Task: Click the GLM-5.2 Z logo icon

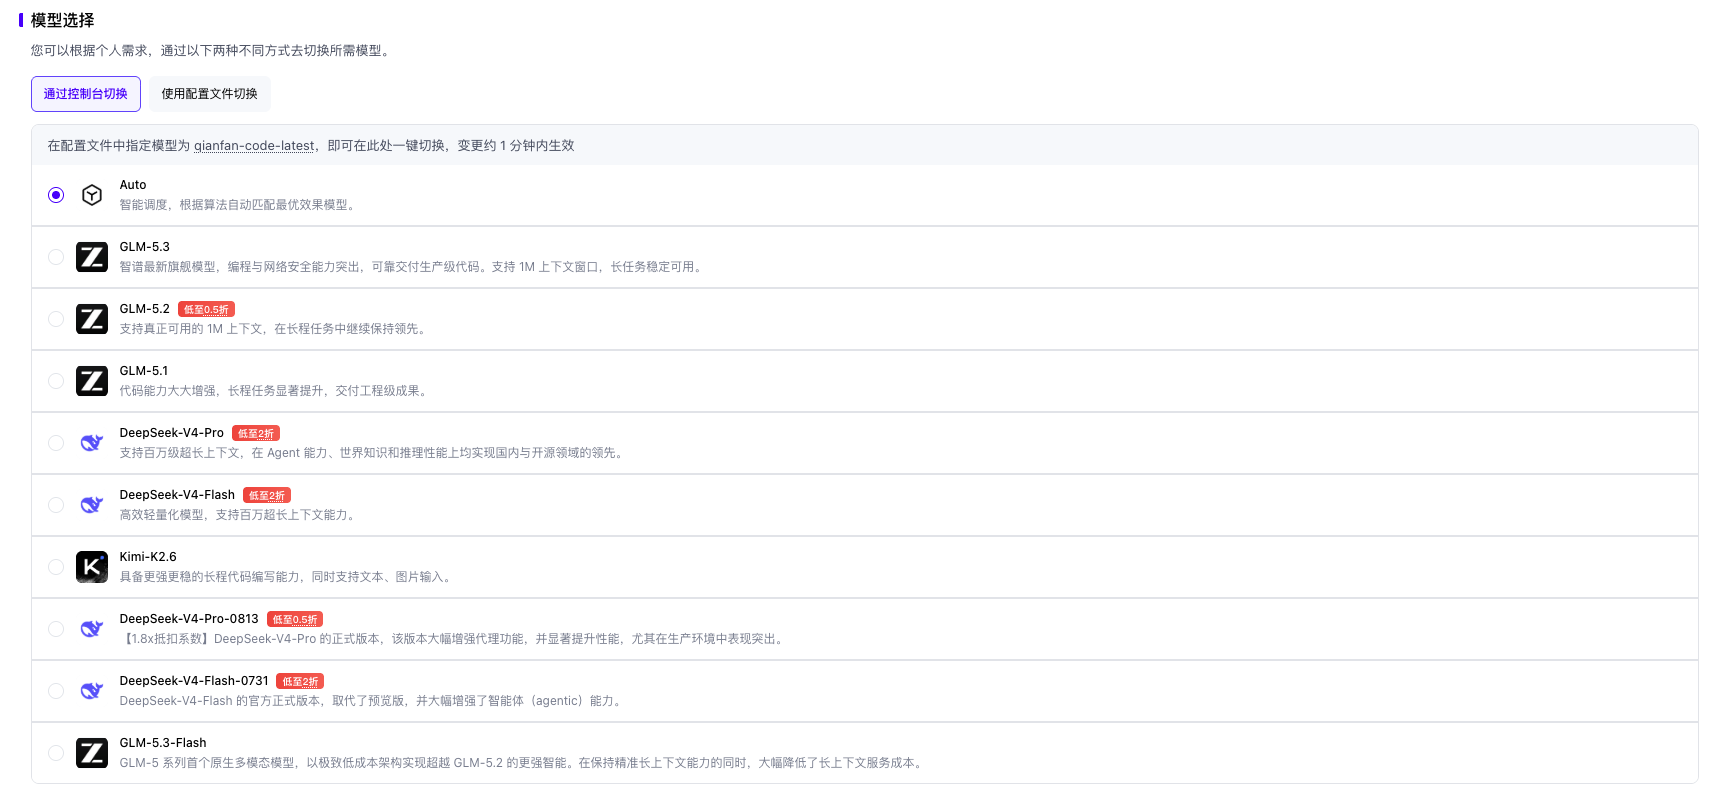Action: (92, 319)
